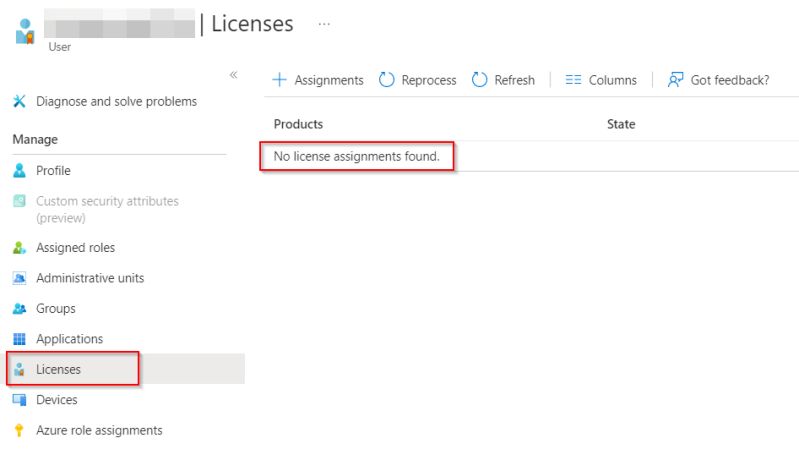
Task: Click the Assigned roles icon
Action: (x=19, y=248)
